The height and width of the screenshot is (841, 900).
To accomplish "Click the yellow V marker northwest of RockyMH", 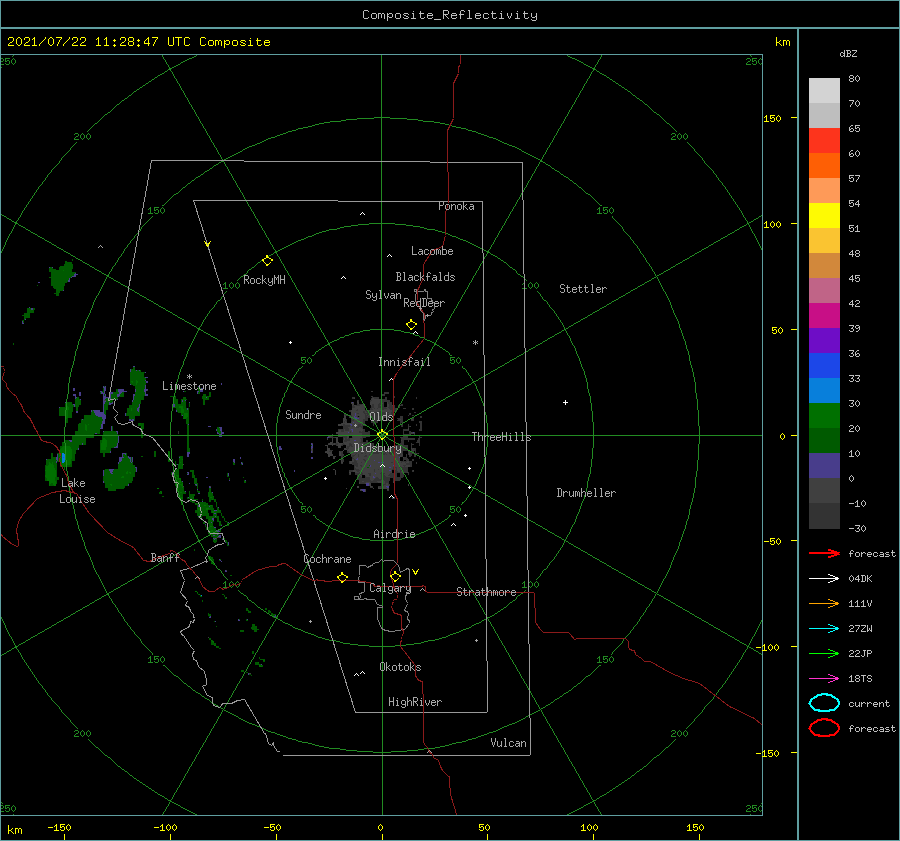I will coord(208,244).
